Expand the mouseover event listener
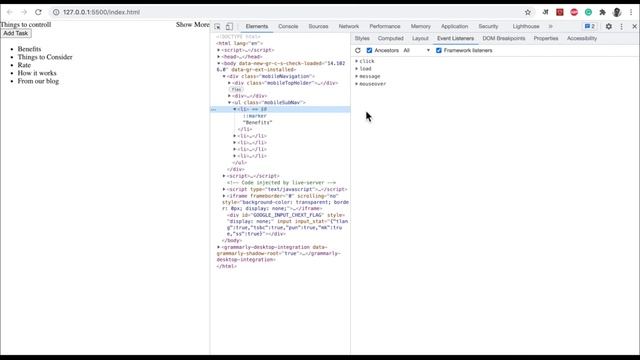This screenshot has width=640, height=360. (x=357, y=84)
